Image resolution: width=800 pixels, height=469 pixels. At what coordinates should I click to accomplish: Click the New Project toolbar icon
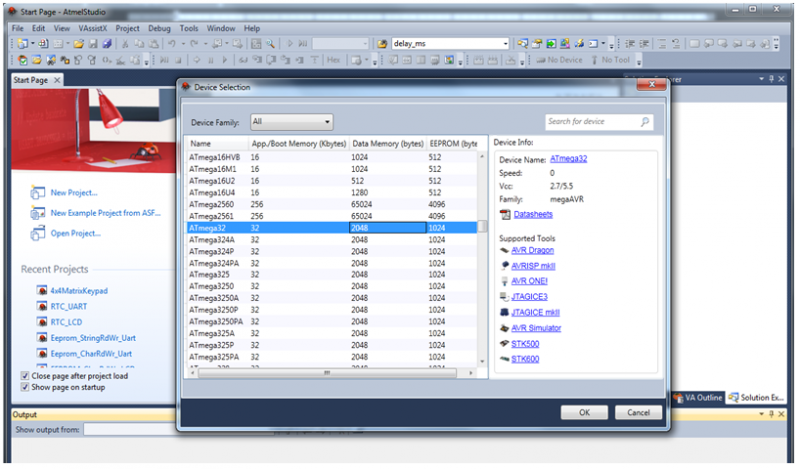(x=22, y=44)
